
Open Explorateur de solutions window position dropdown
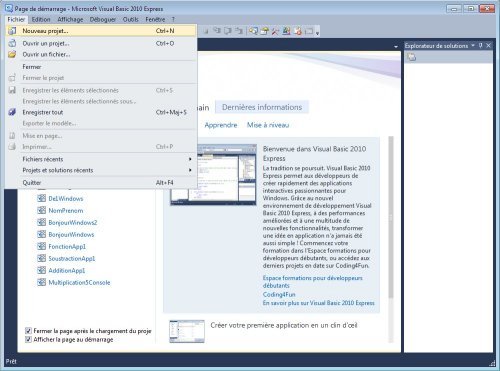click(x=473, y=46)
